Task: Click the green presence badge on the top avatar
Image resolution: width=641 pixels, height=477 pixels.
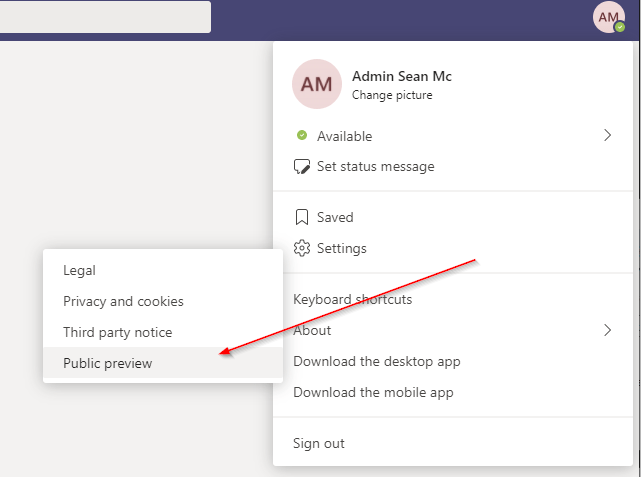Action: 620,27
